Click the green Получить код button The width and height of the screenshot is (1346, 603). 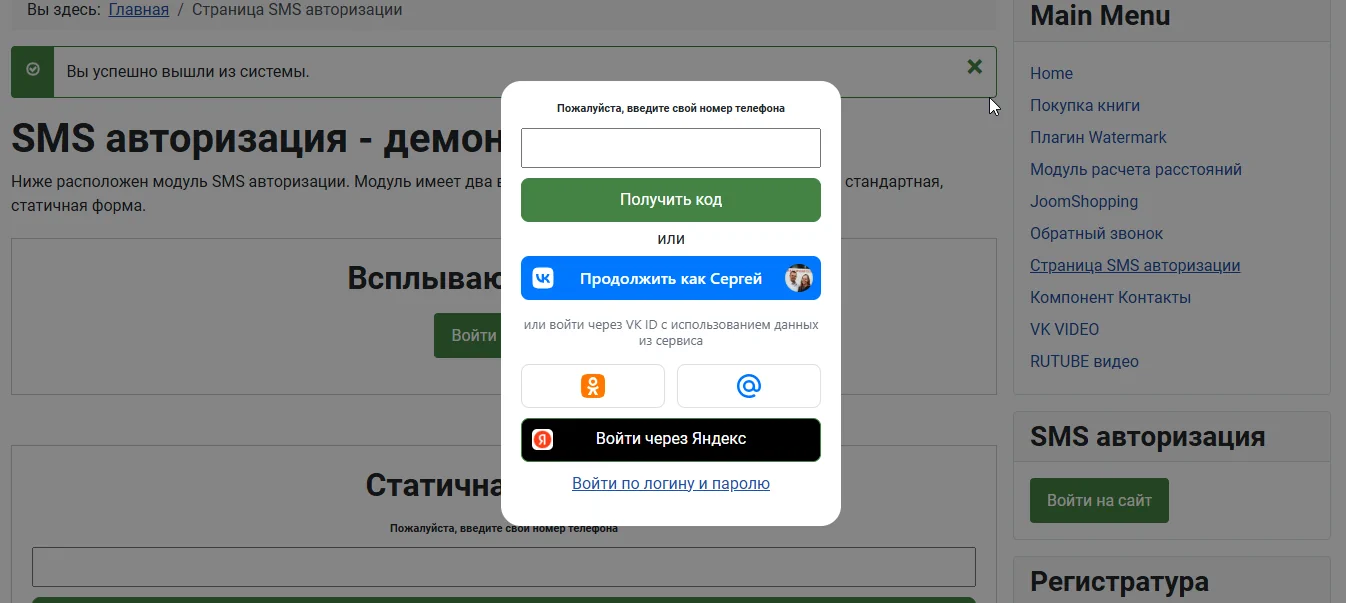[671, 200]
